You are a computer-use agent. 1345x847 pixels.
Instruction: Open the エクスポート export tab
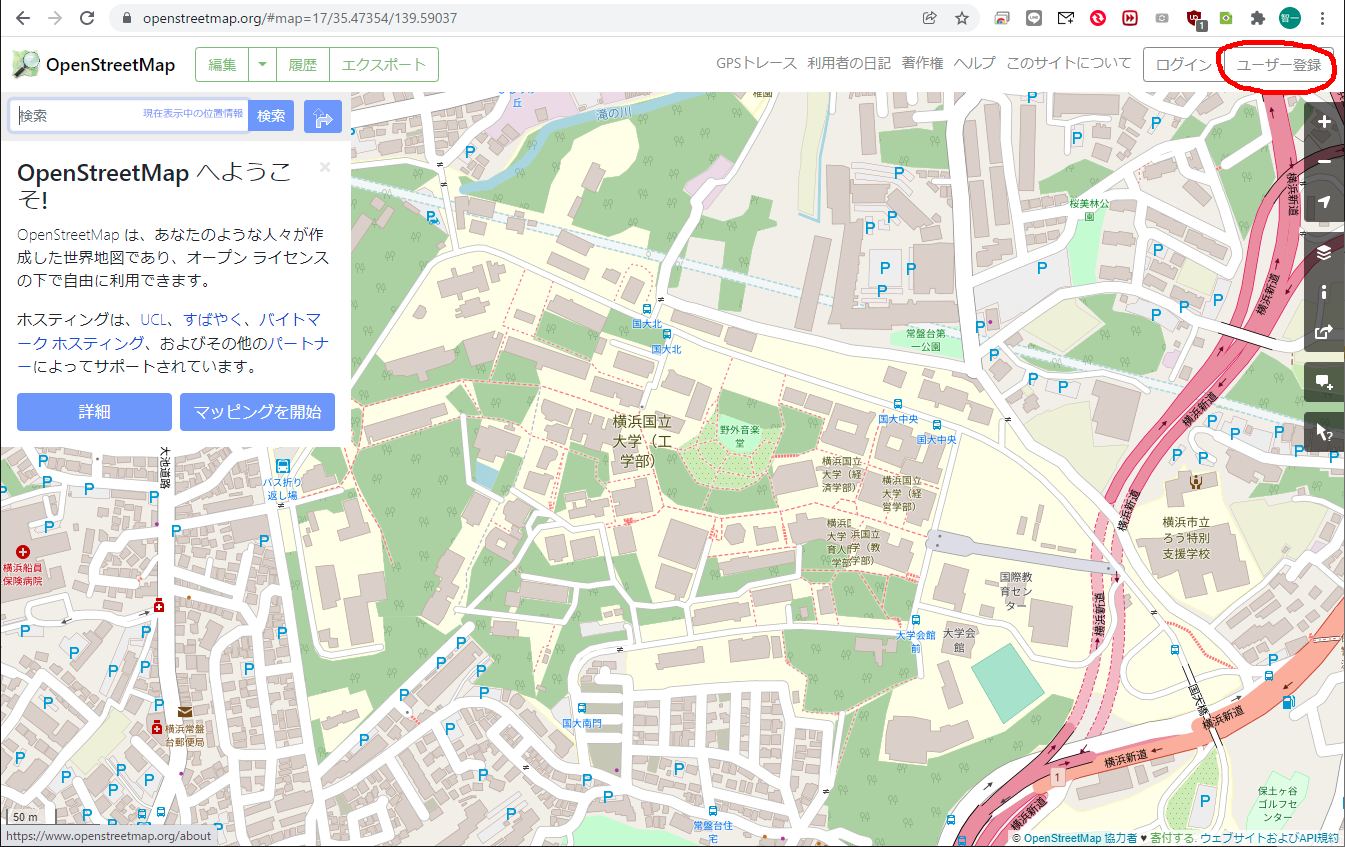(384, 65)
